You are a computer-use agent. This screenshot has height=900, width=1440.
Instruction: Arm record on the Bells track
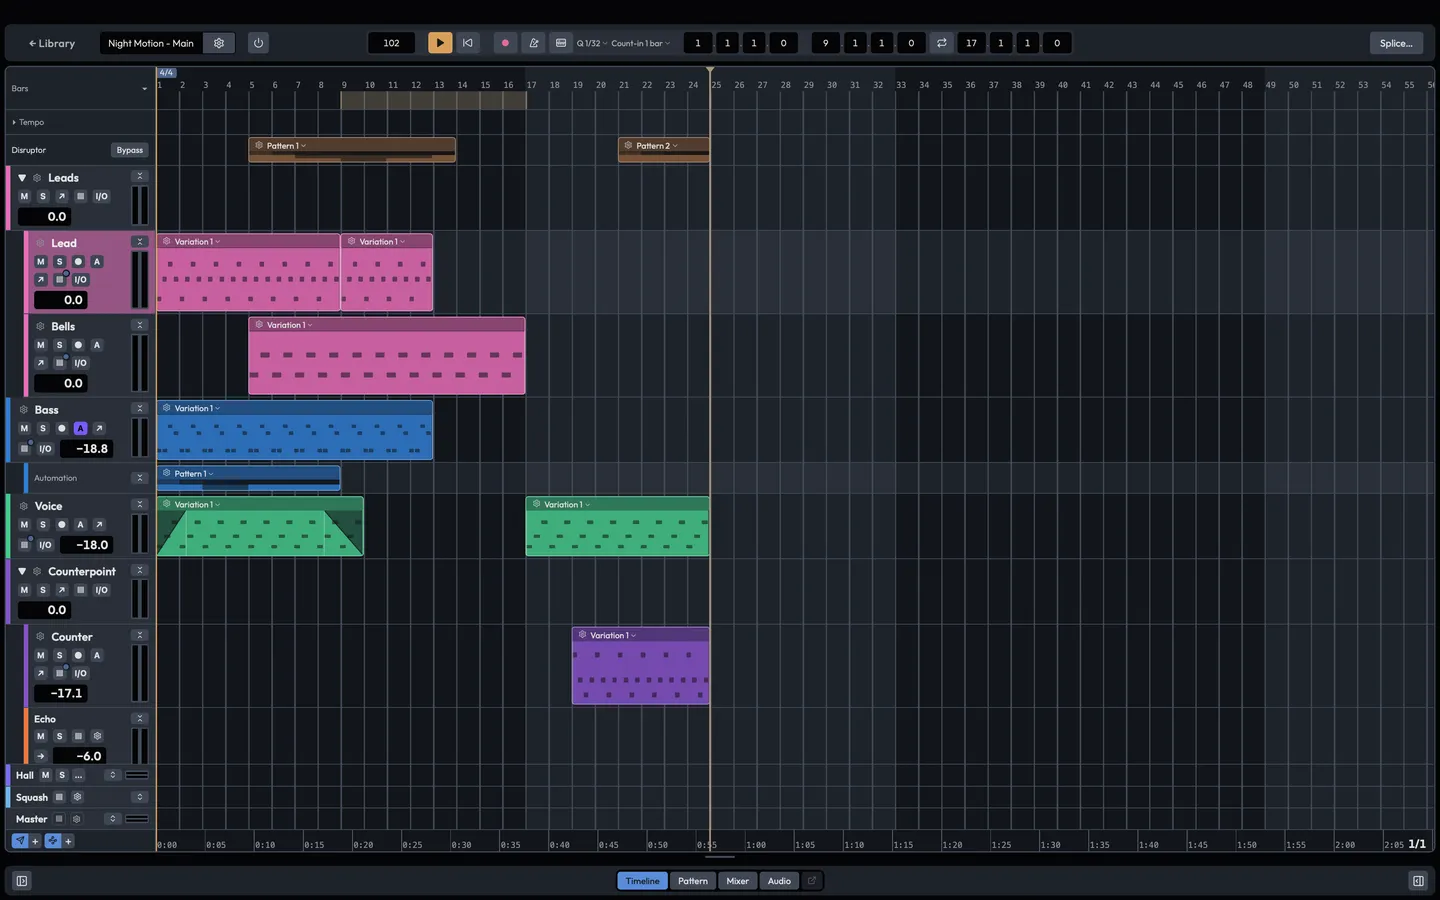click(x=78, y=345)
